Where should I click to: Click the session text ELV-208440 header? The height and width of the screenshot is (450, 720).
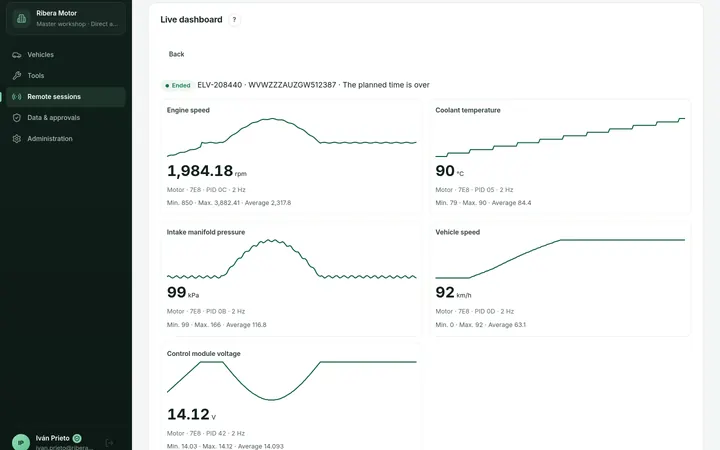(313, 85)
